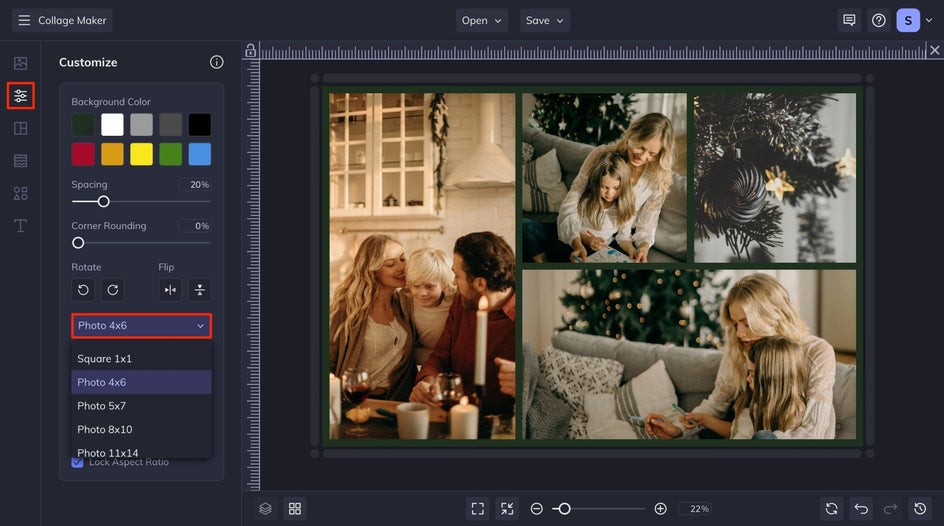Screen dimensions: 944x526
Task: Rotate collage counterclockwise
Action: pyautogui.click(x=83, y=290)
